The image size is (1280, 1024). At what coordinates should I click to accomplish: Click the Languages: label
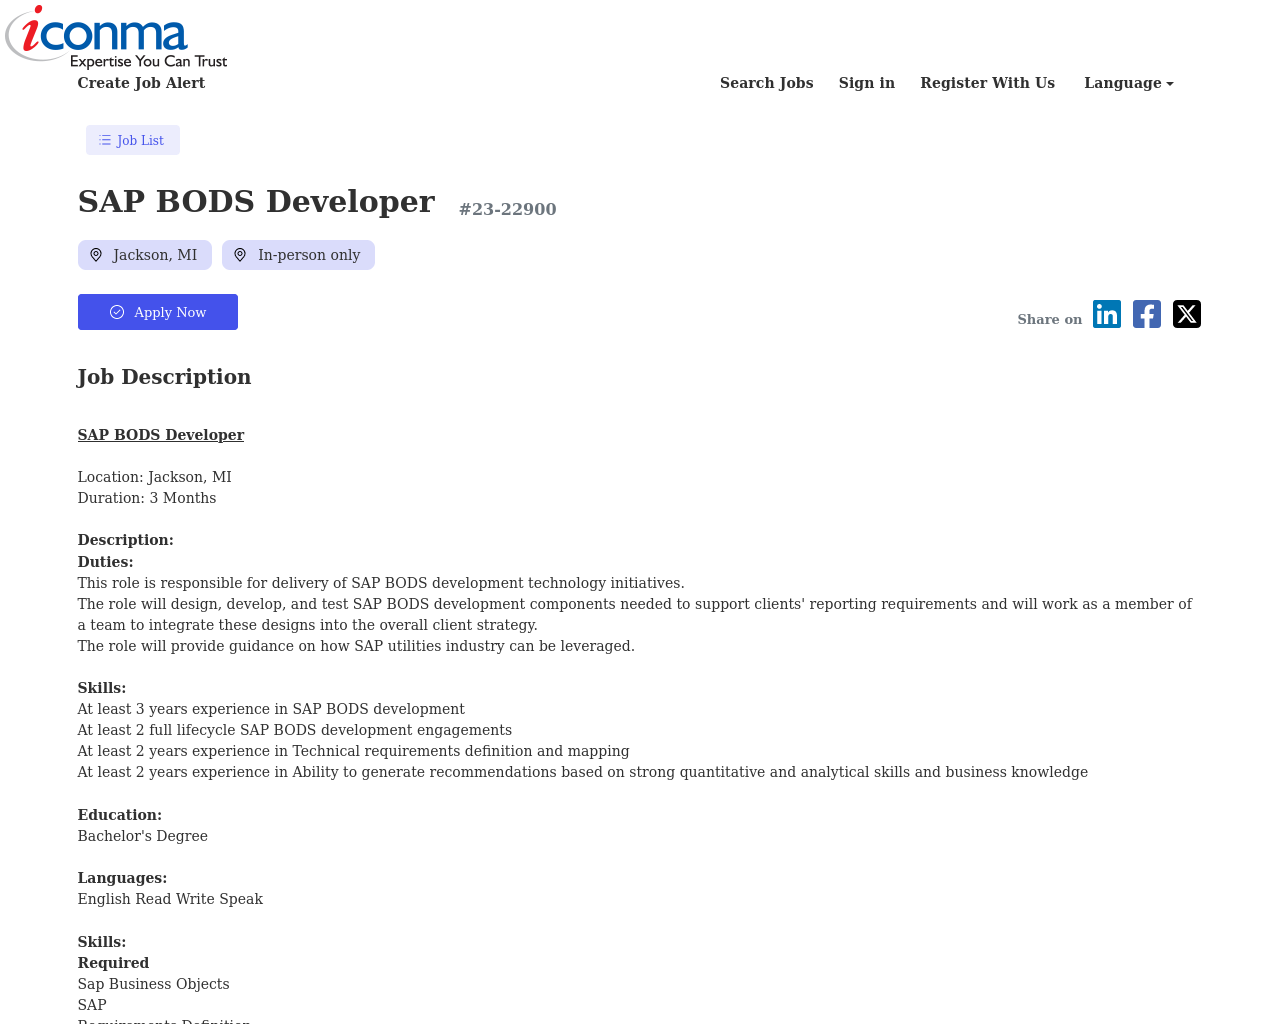pos(123,878)
